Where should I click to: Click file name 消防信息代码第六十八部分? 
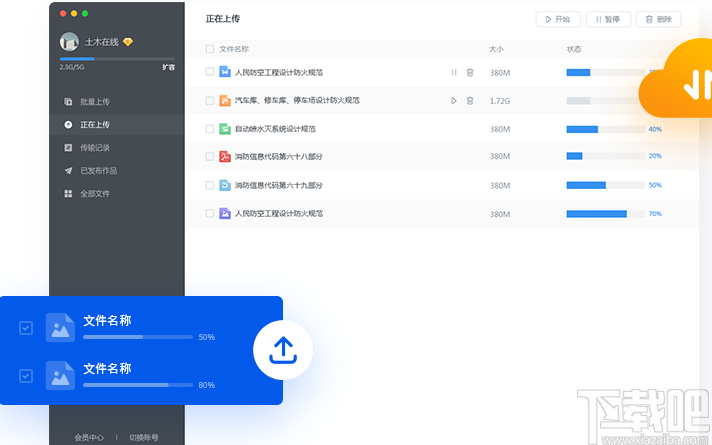pyautogui.click(x=278, y=157)
